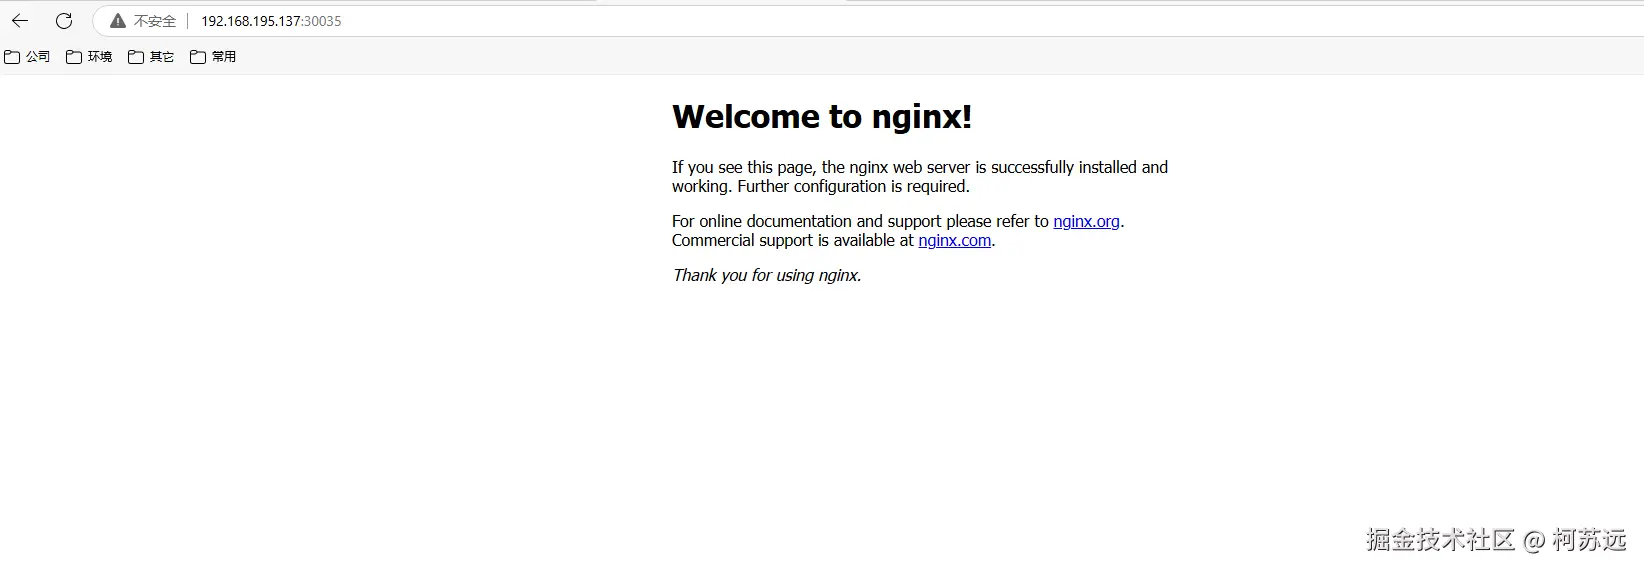Click the "Thank you for using nginx." text

(767, 275)
